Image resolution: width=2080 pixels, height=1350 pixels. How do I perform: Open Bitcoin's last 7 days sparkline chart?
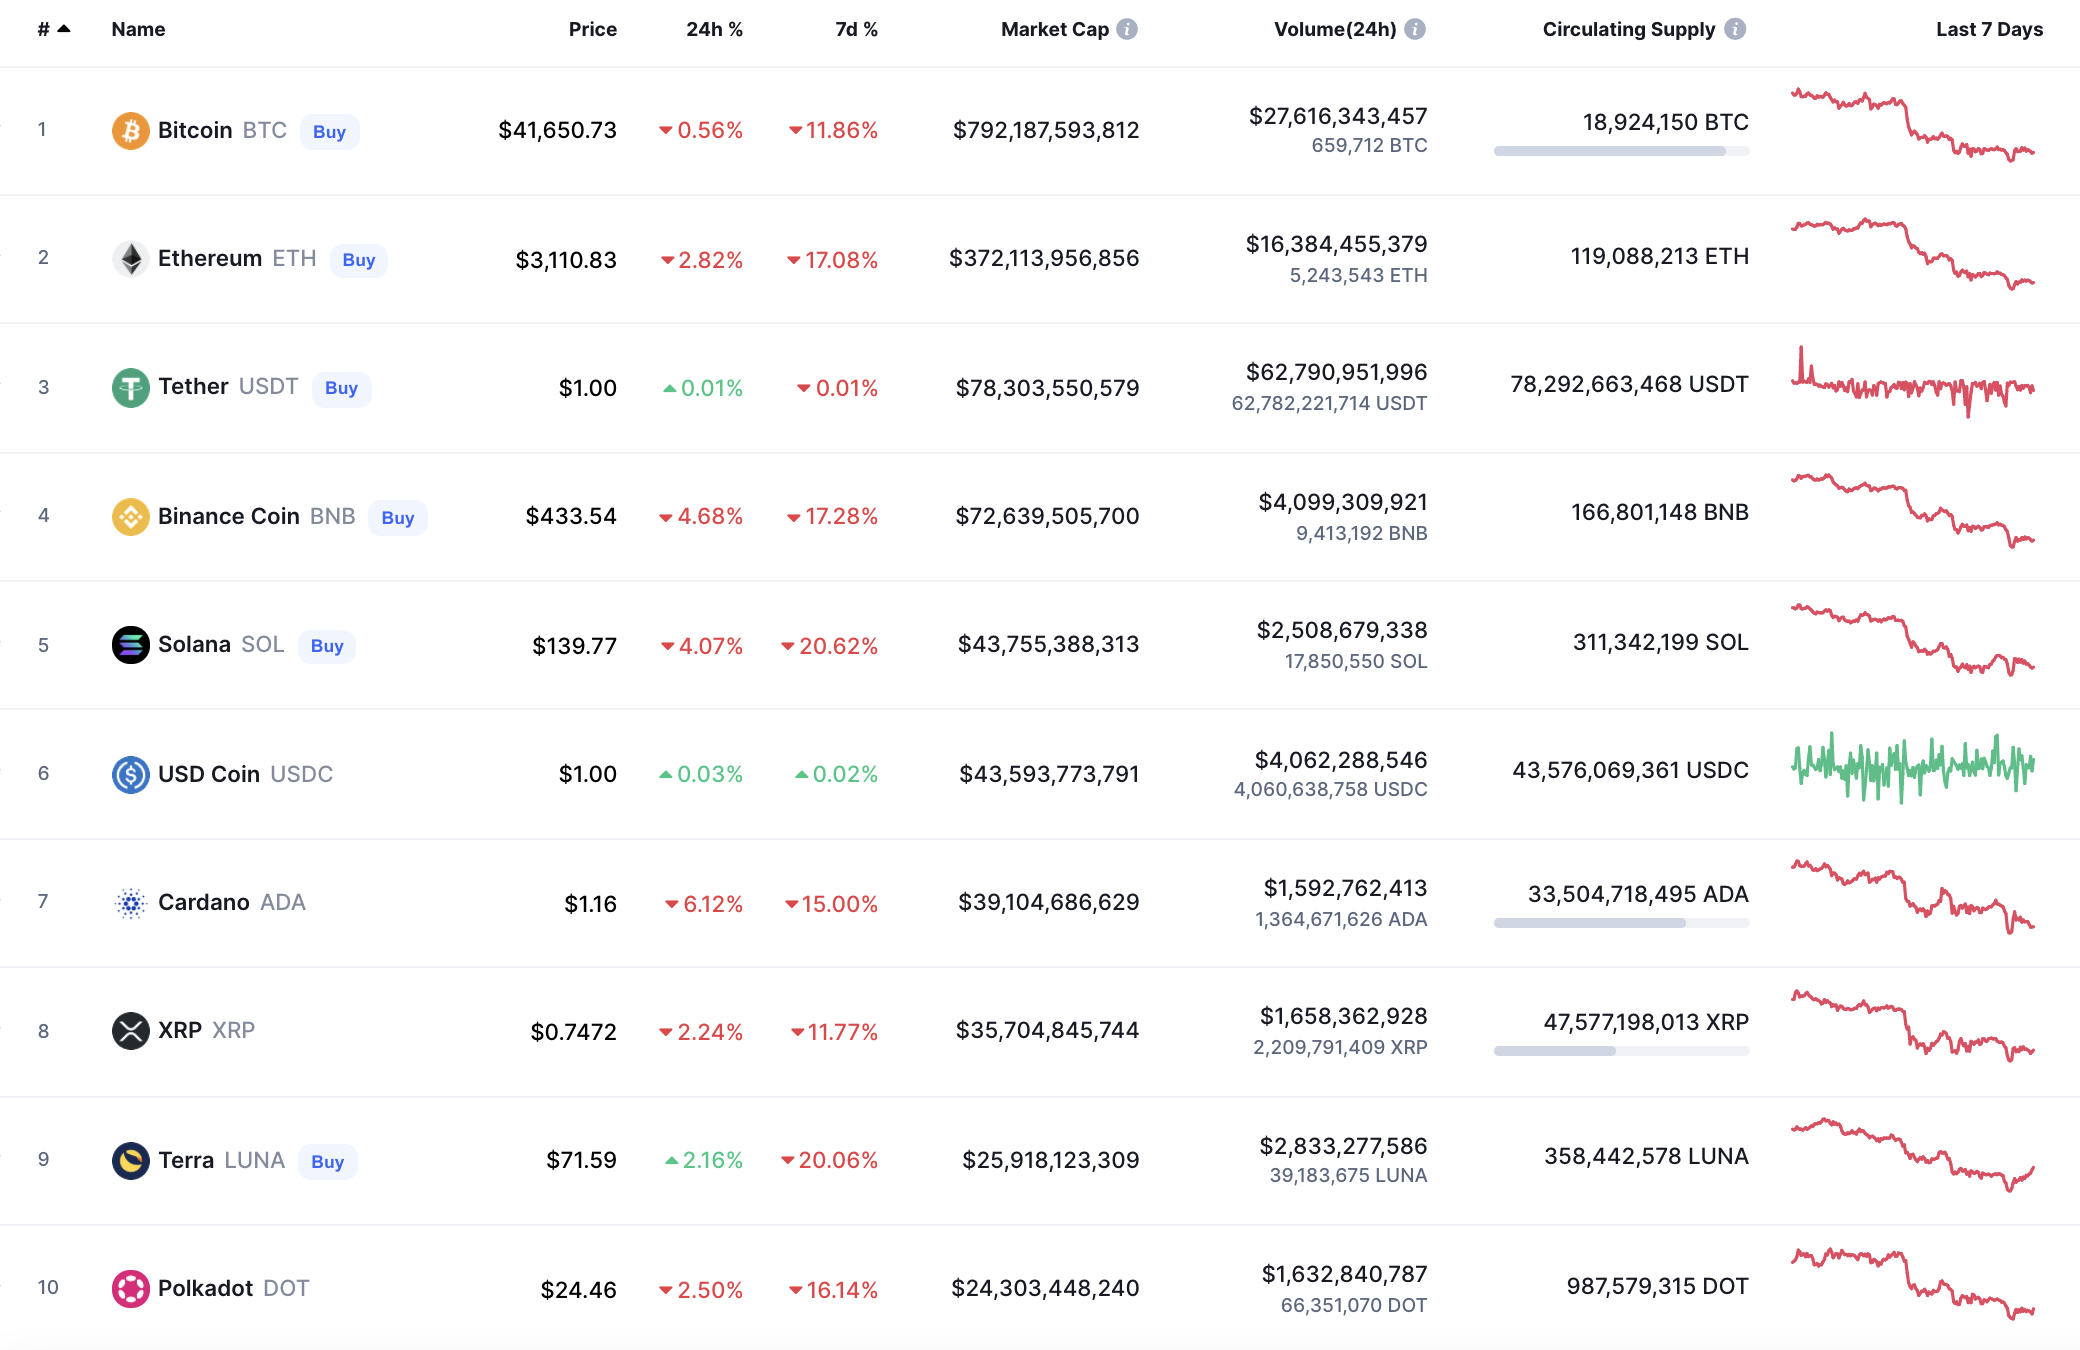coord(1912,125)
